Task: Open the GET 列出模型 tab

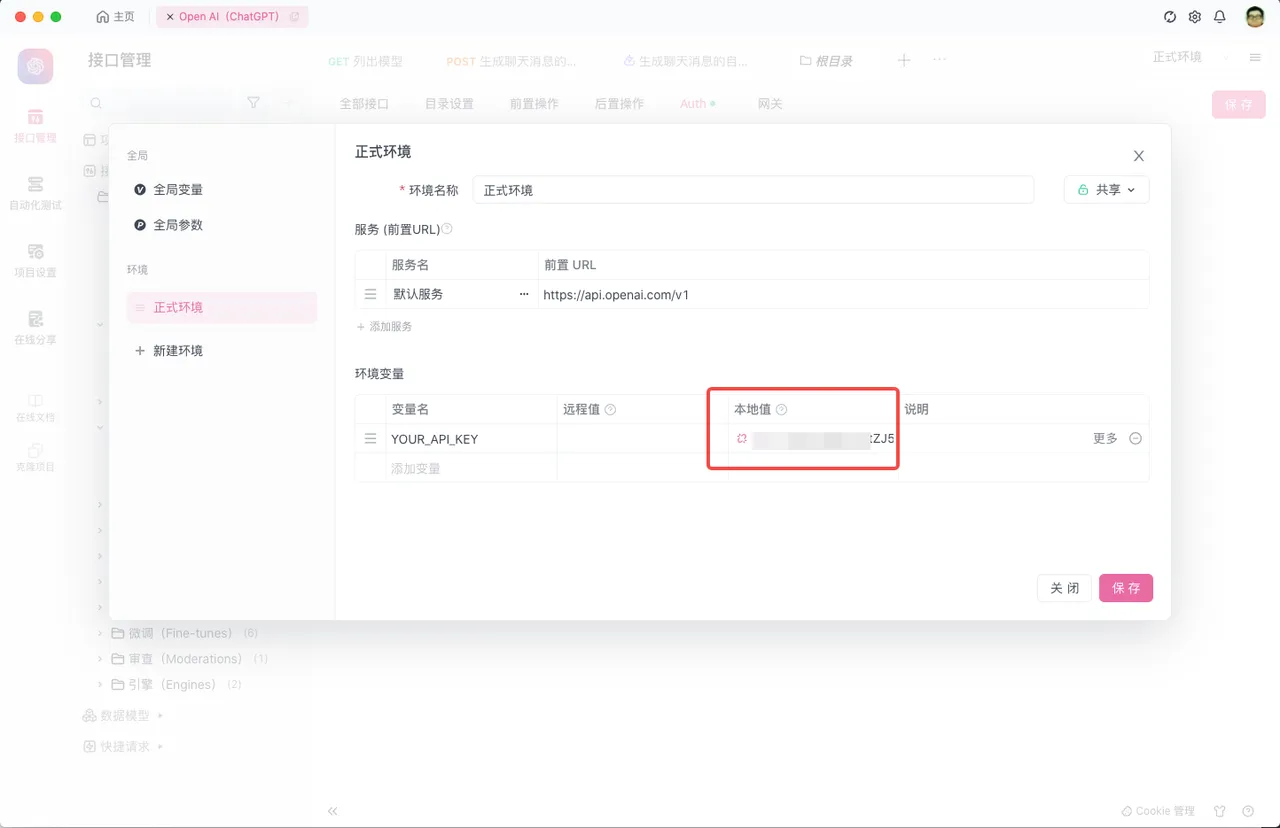Action: pos(365,61)
